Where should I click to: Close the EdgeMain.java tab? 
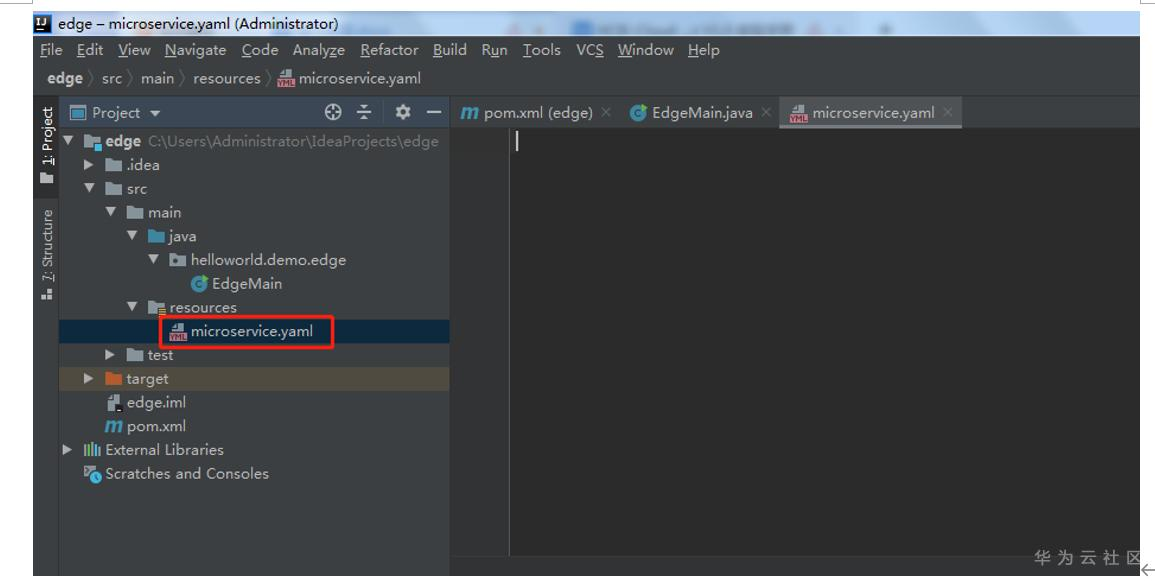pos(766,112)
